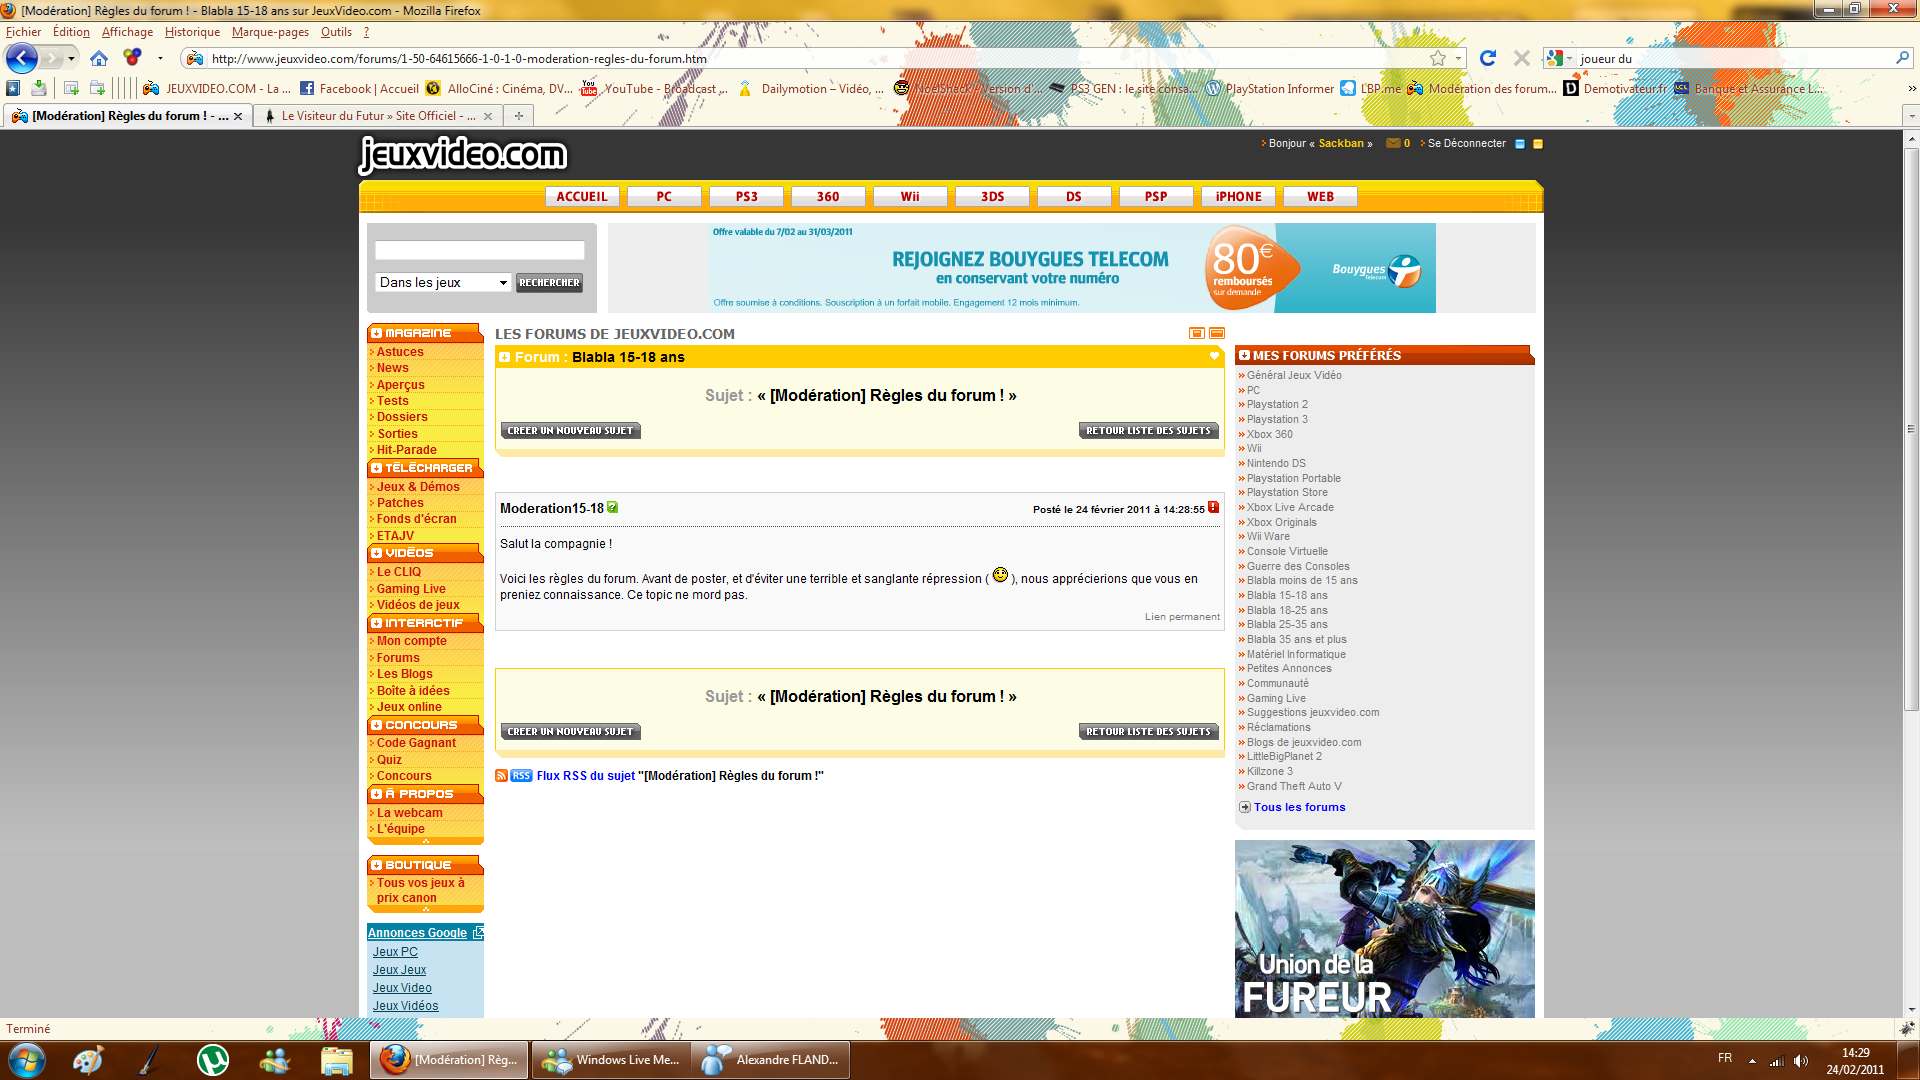Click green profile icon next to Moderation15-18
1920x1080 pixels.
[613, 508]
